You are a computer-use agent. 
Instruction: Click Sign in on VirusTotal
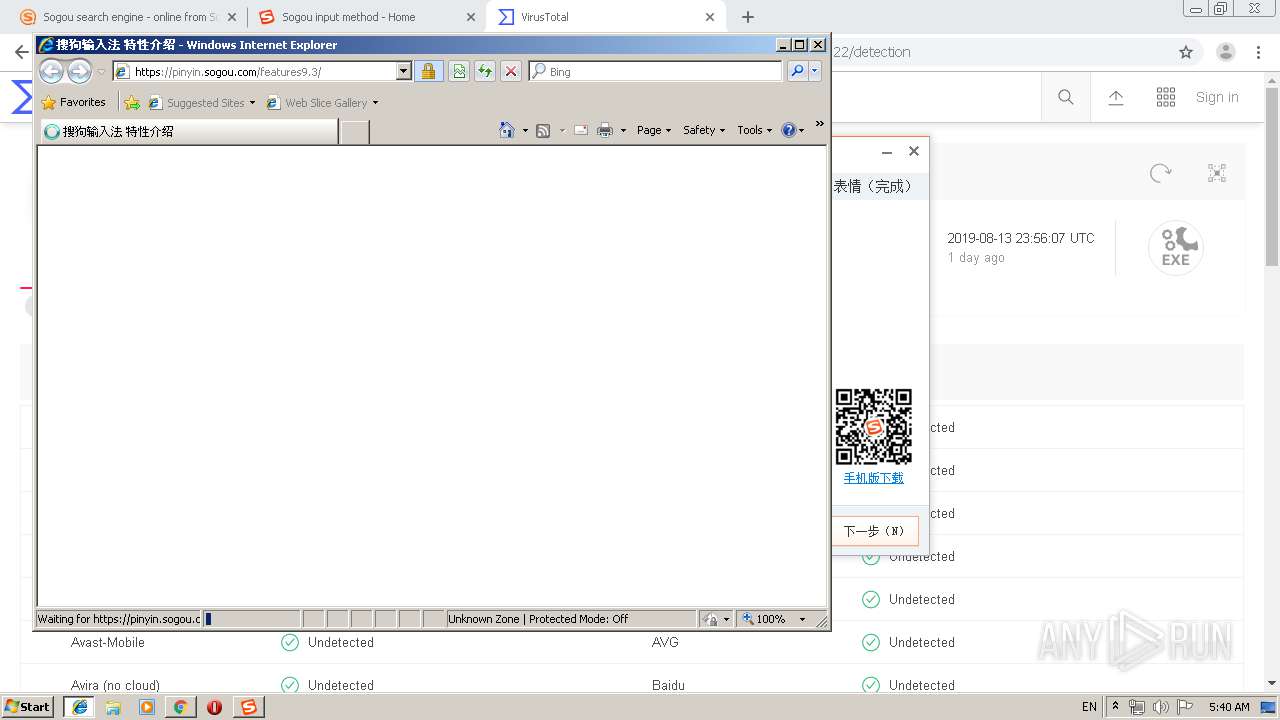1217,97
